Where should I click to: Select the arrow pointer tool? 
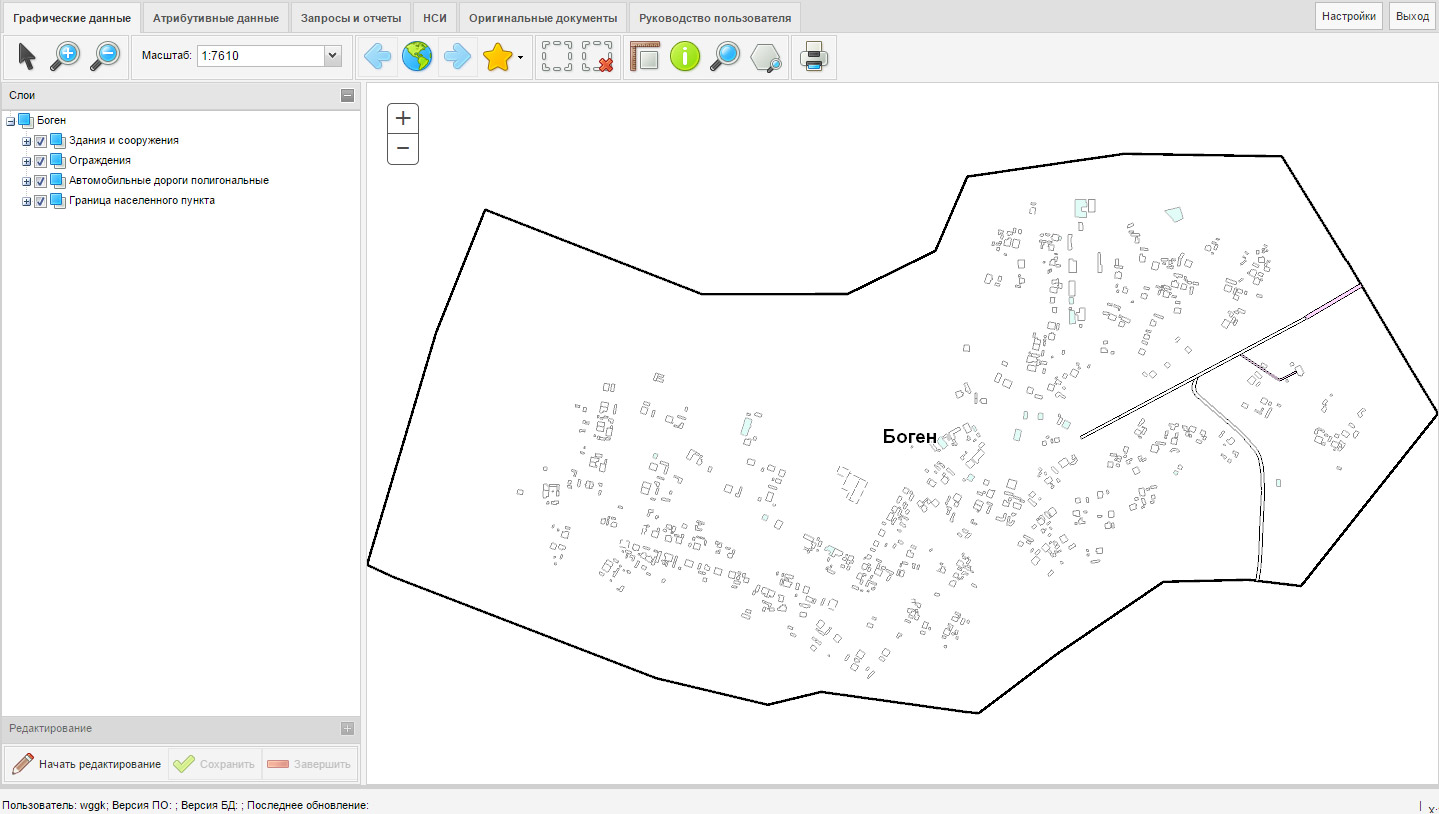[x=27, y=57]
